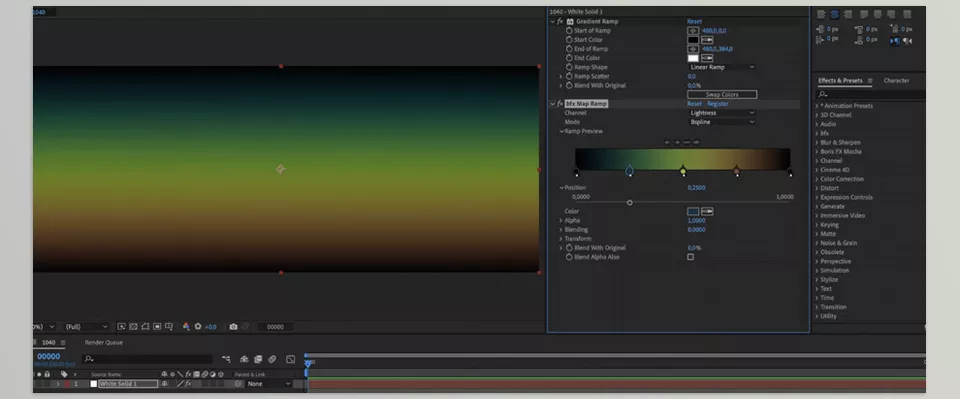Expand the White Solid 1 layer properties
The image size is (960, 399).
point(58,384)
